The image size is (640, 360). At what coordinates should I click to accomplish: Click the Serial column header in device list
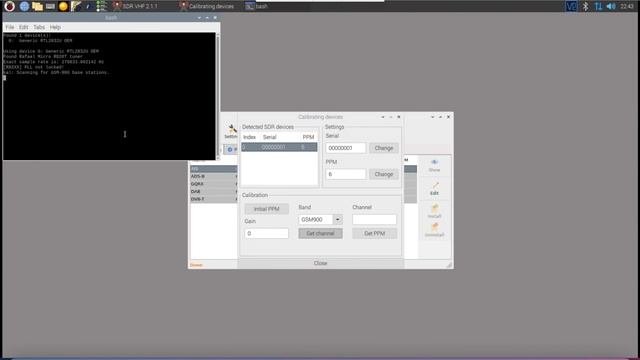(270, 137)
